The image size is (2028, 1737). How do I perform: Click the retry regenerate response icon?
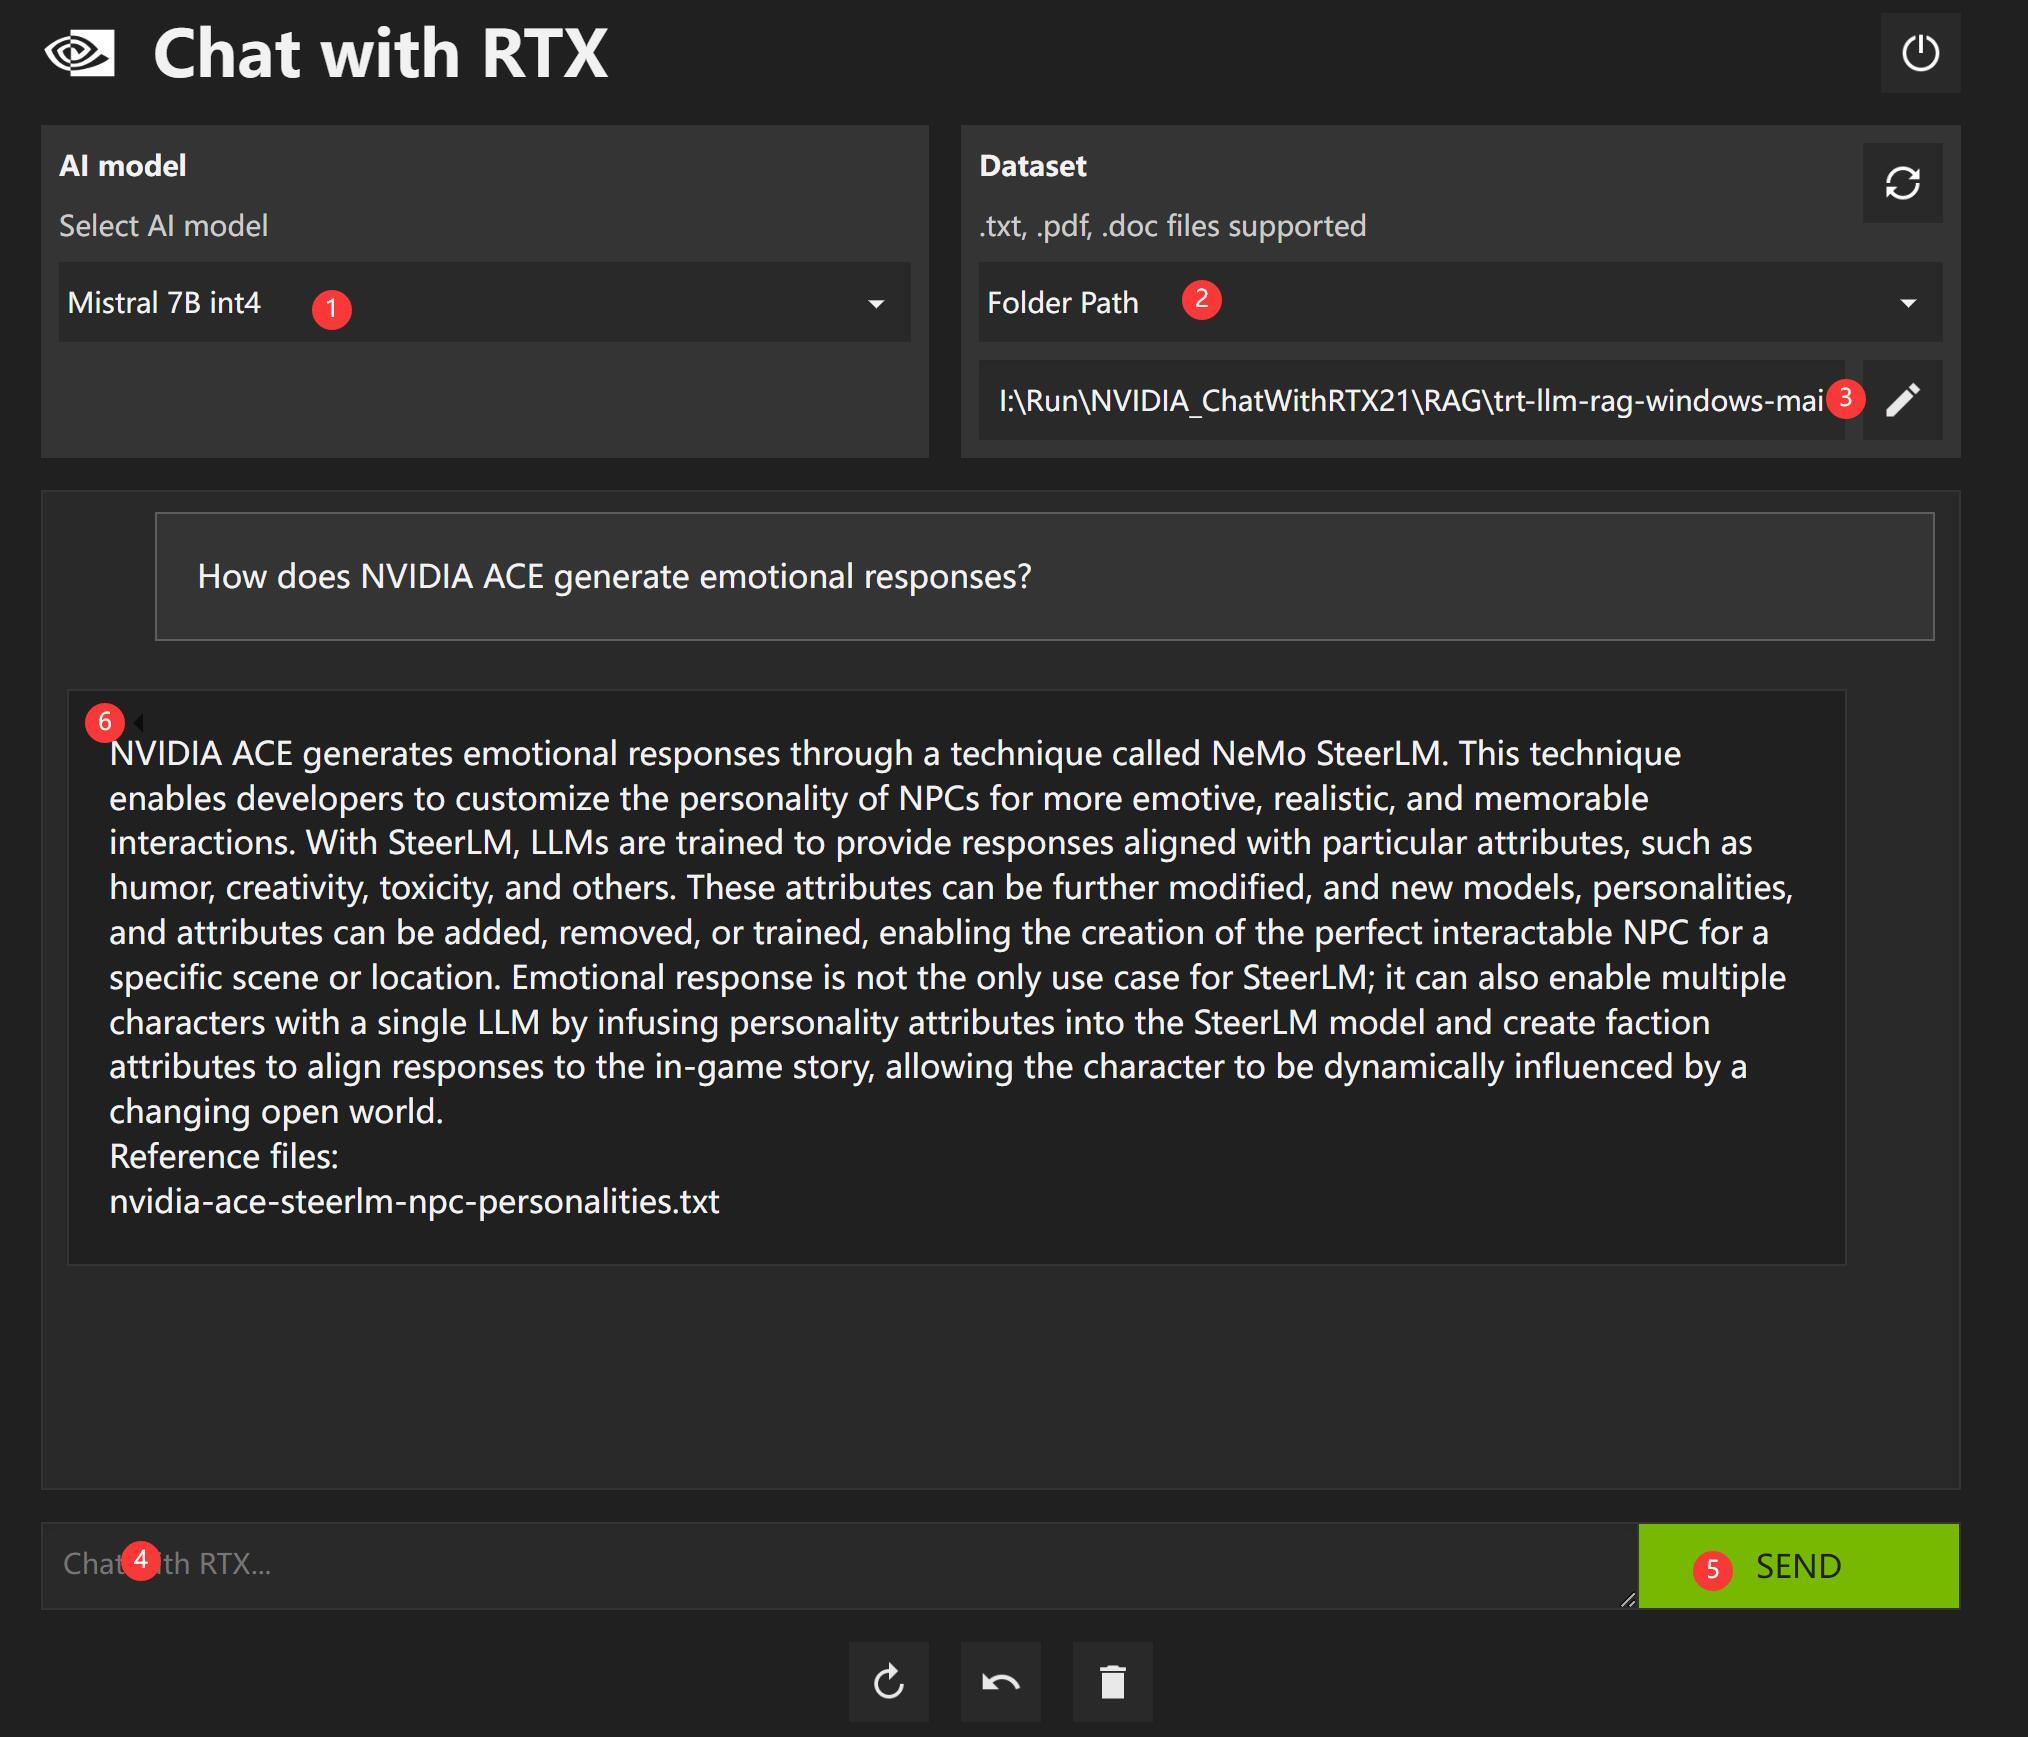point(889,1682)
